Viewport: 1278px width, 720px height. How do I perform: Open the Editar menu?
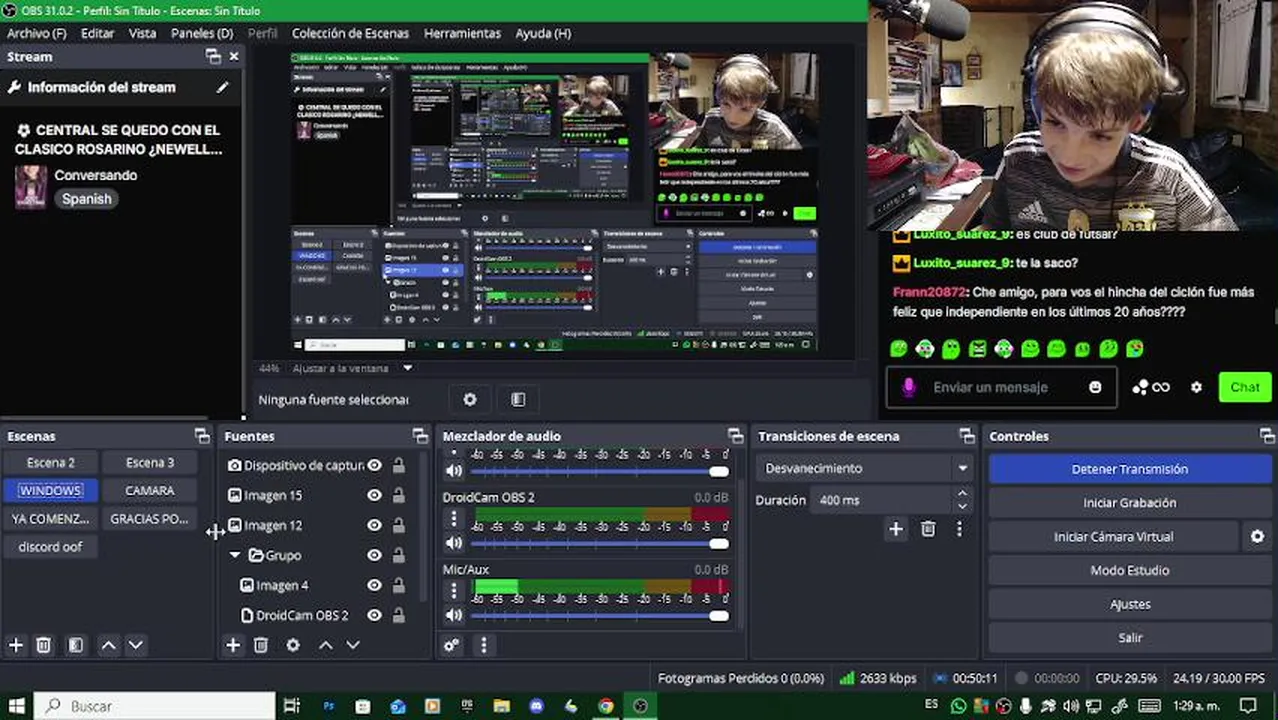coord(97,33)
